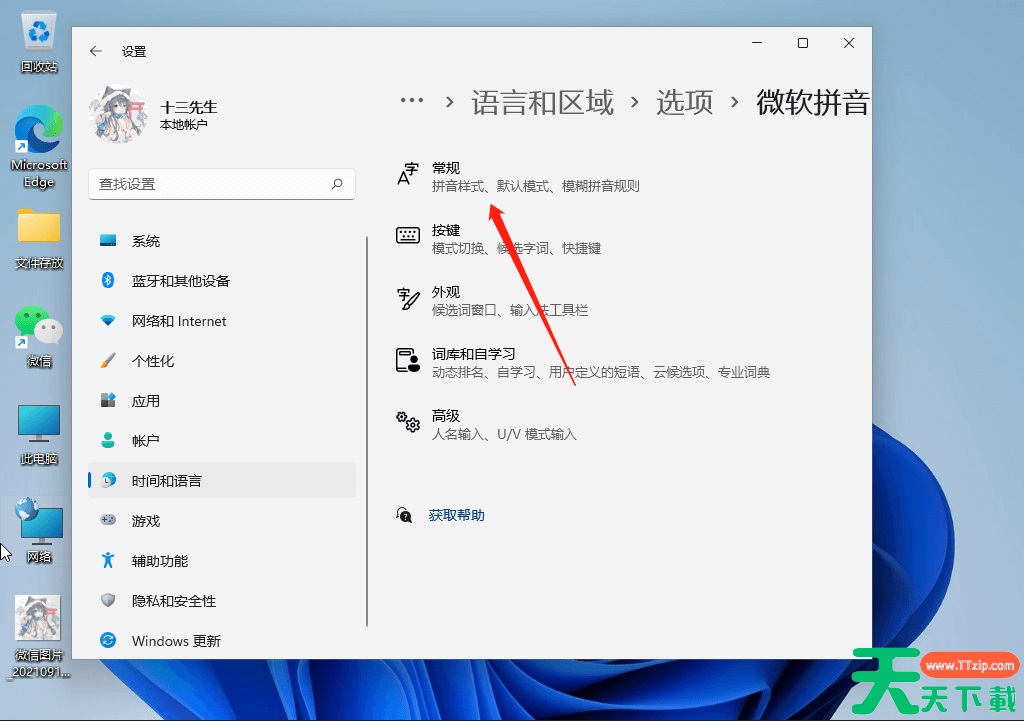Viewport: 1024px width, 721px height.
Task: Open the 回收站 recycle bin desktop icon
Action: coord(39,42)
